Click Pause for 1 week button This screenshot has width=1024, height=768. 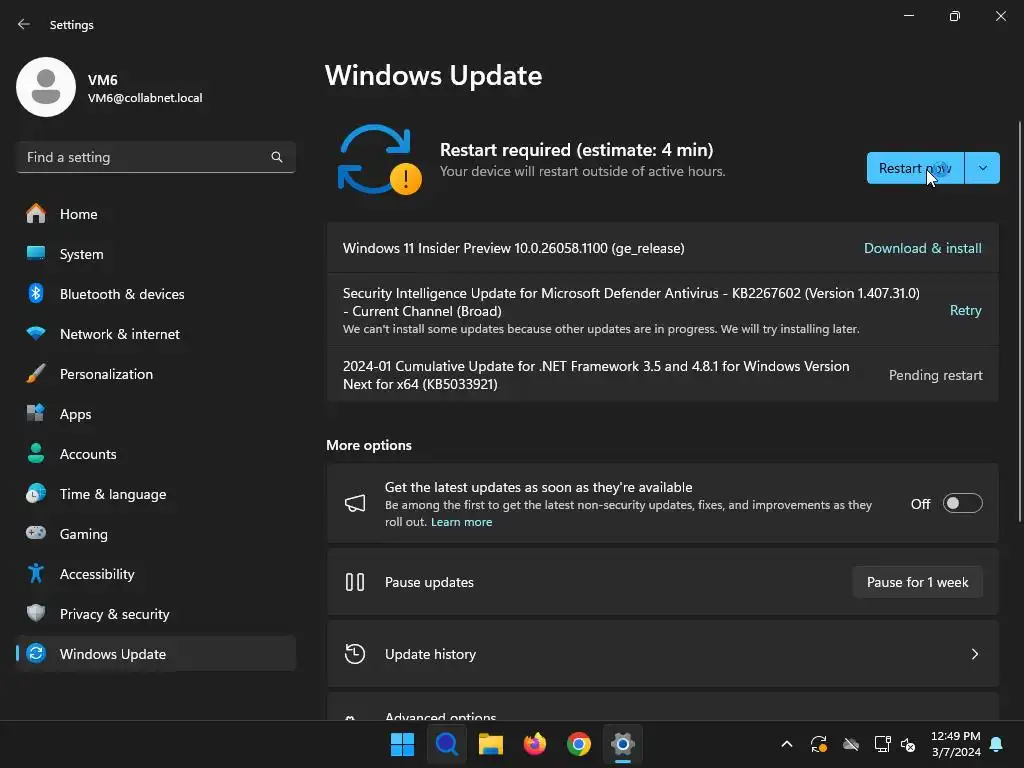tap(918, 582)
